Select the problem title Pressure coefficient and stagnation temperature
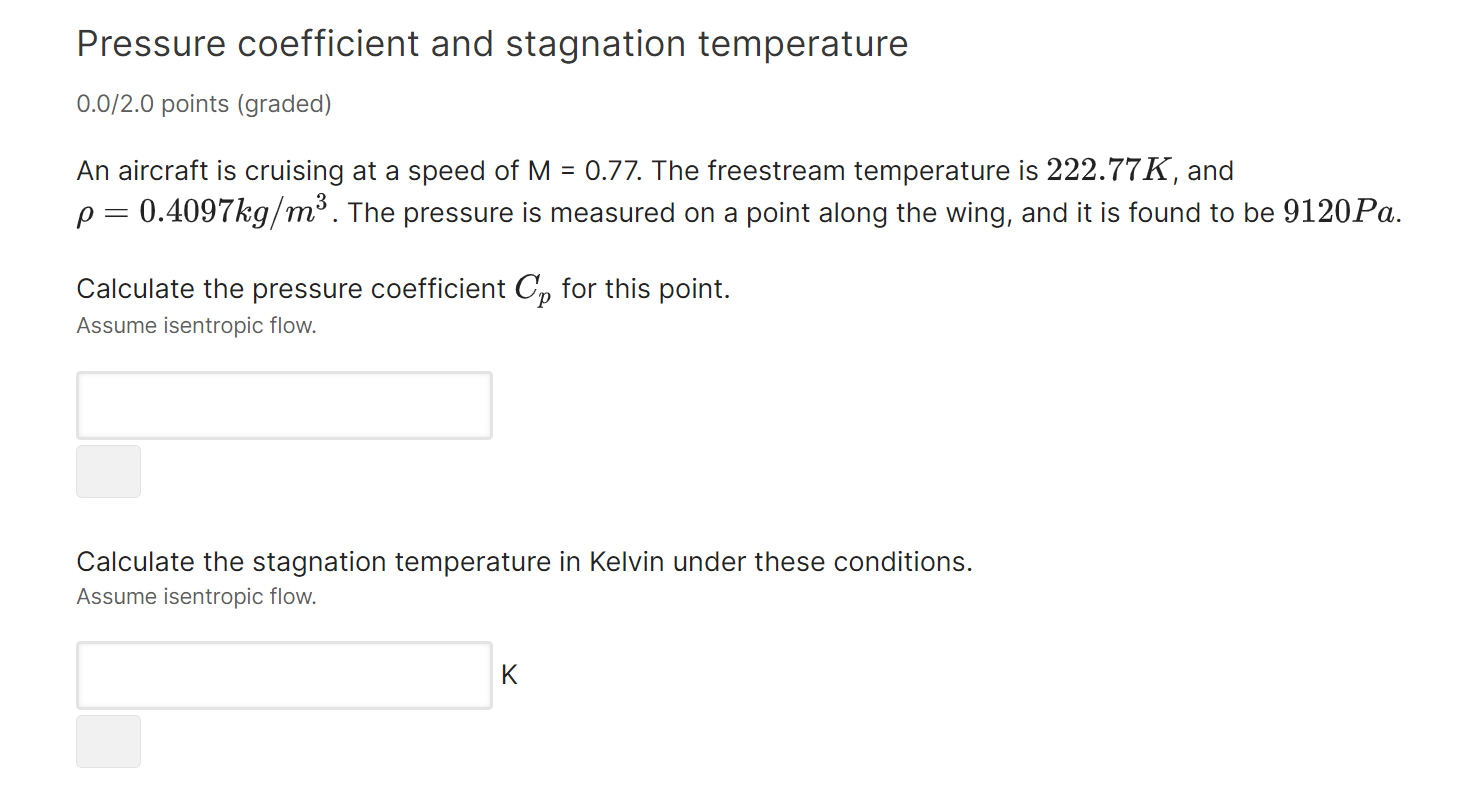This screenshot has width=1461, height=788. pyautogui.click(x=491, y=43)
